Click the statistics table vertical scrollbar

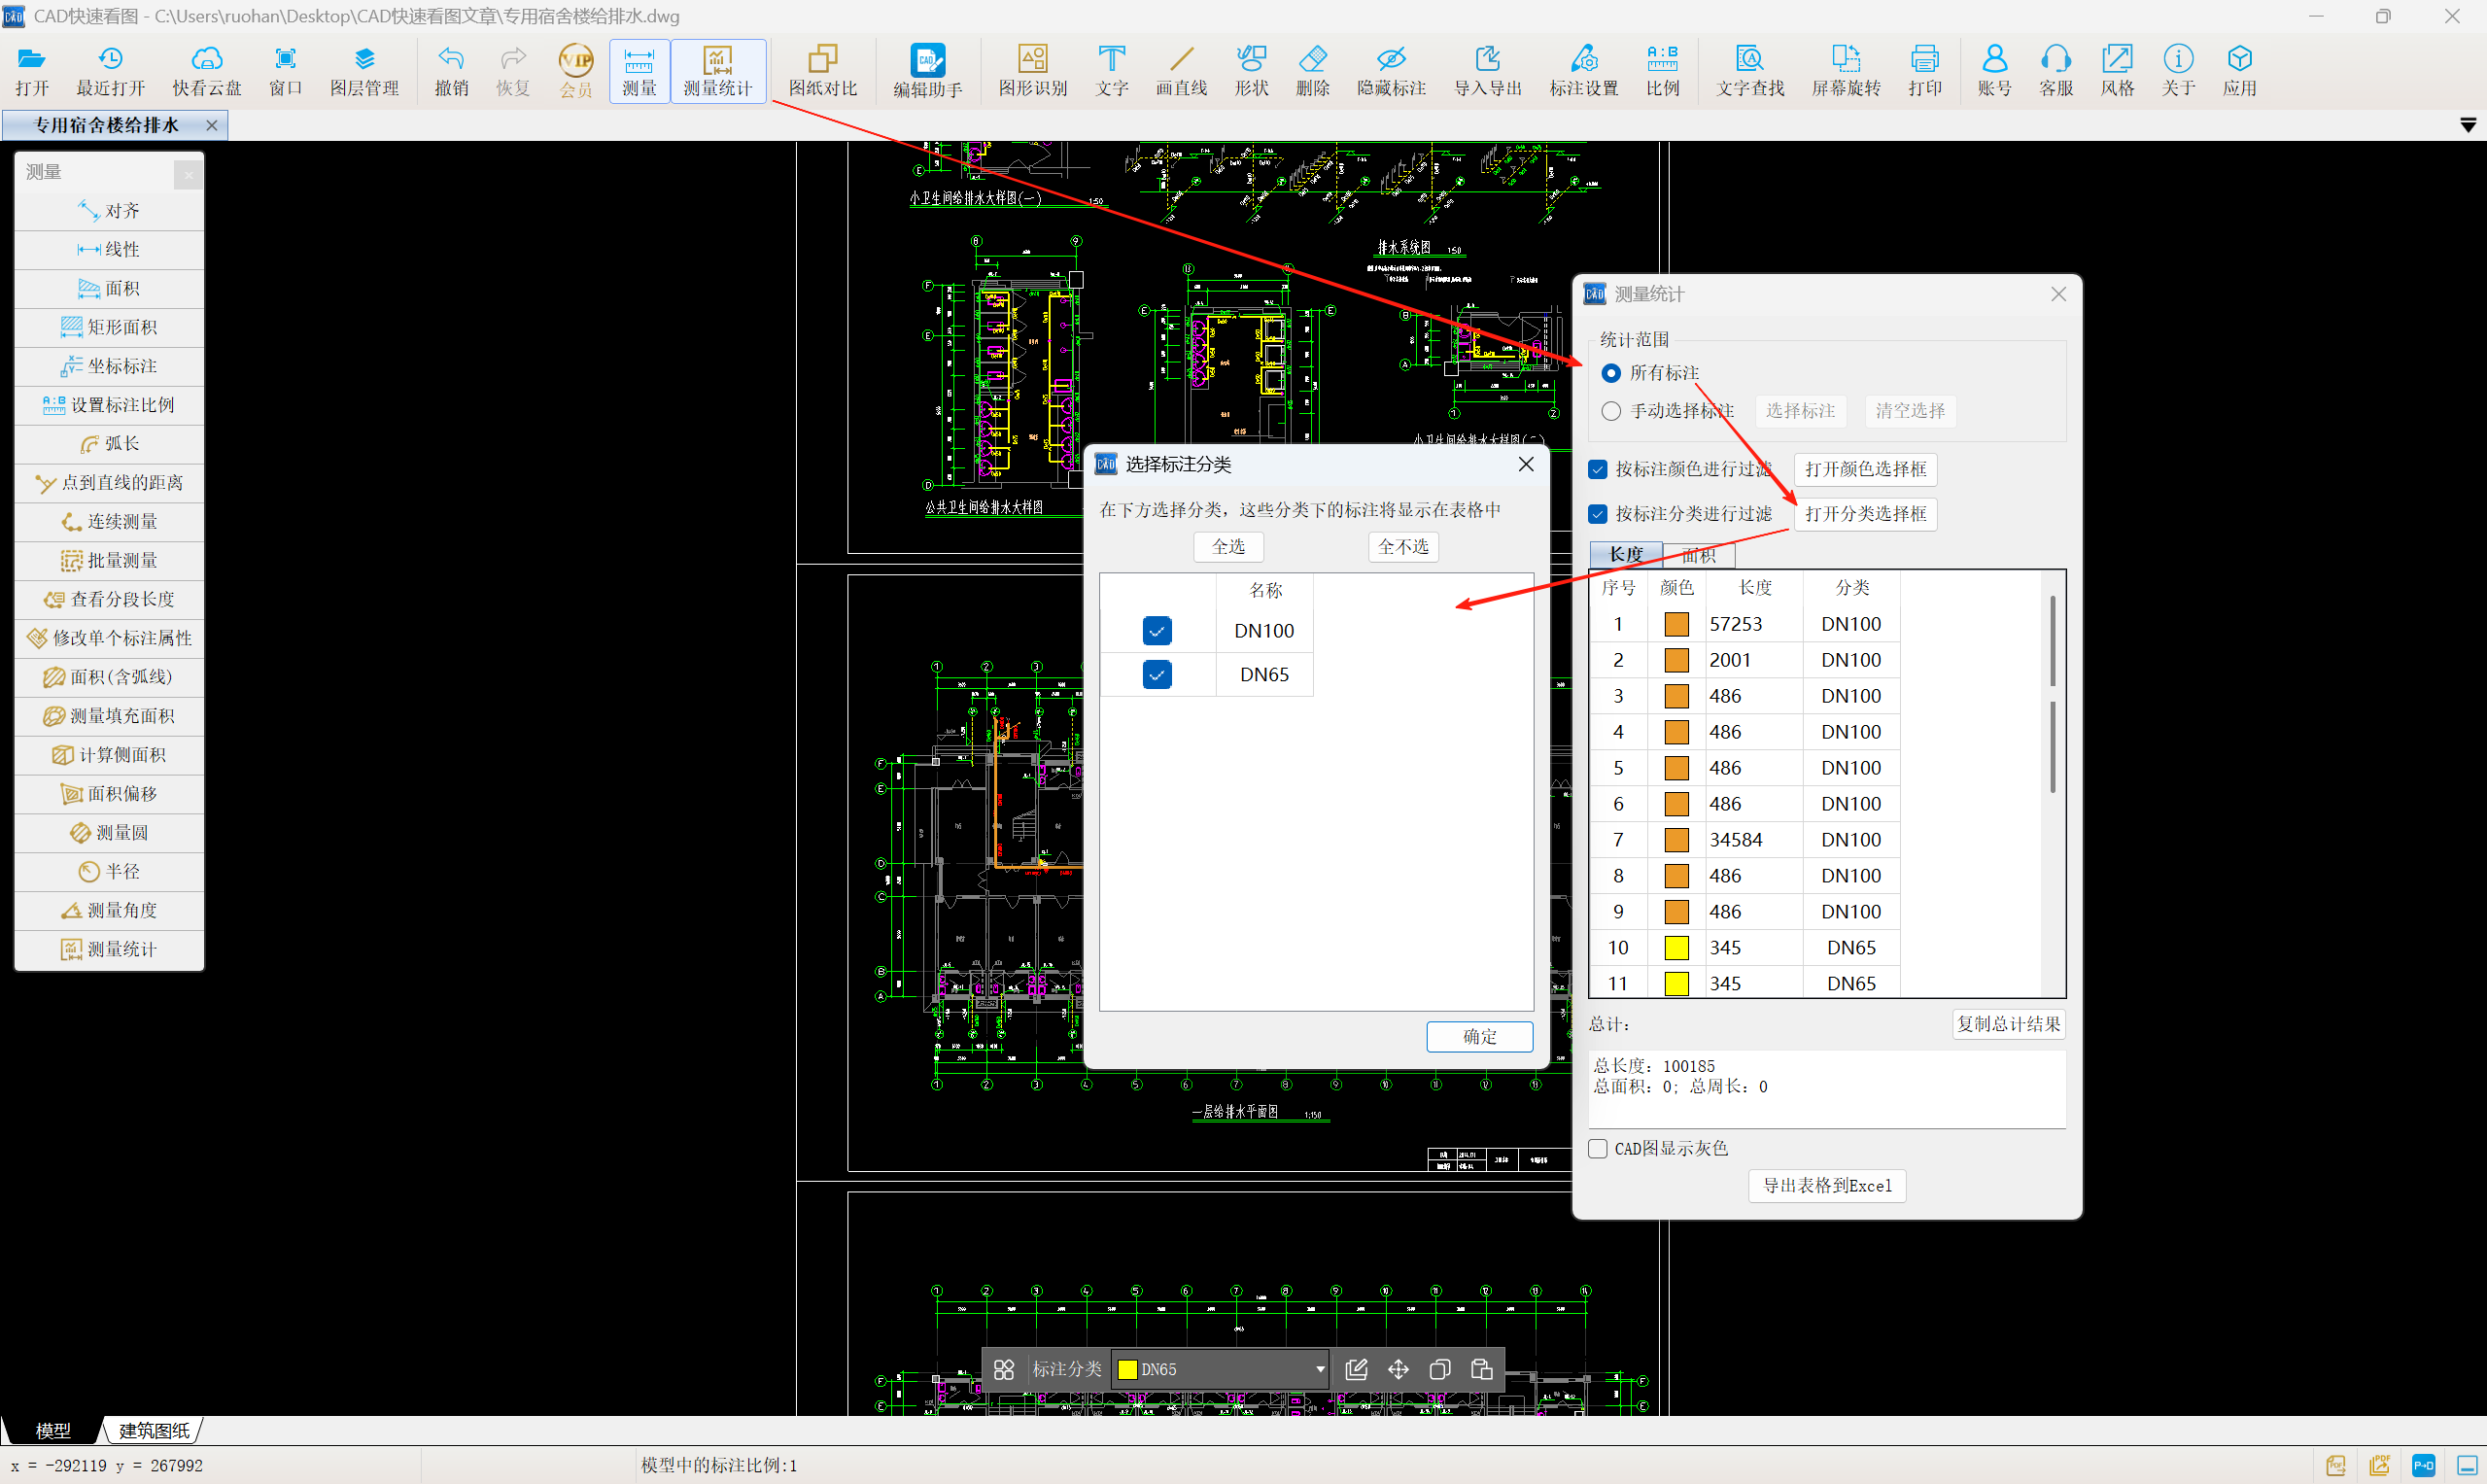click(x=2052, y=640)
